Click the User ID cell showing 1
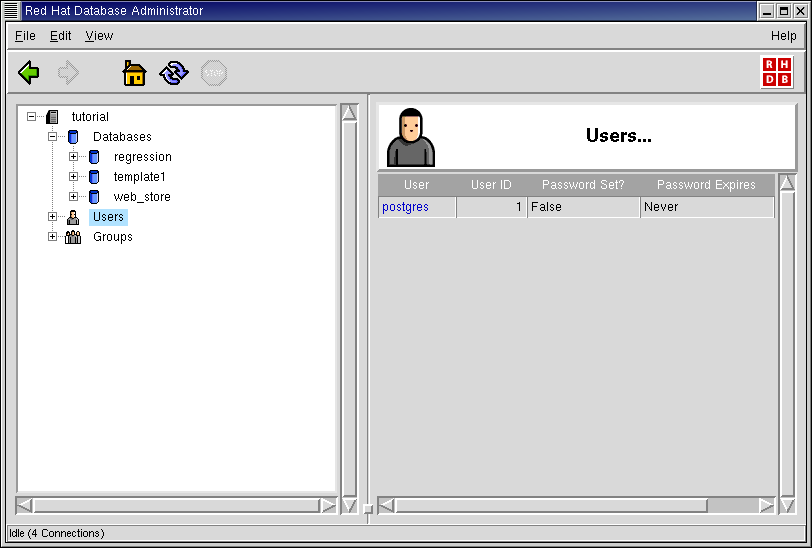The height and width of the screenshot is (548, 812). click(491, 207)
